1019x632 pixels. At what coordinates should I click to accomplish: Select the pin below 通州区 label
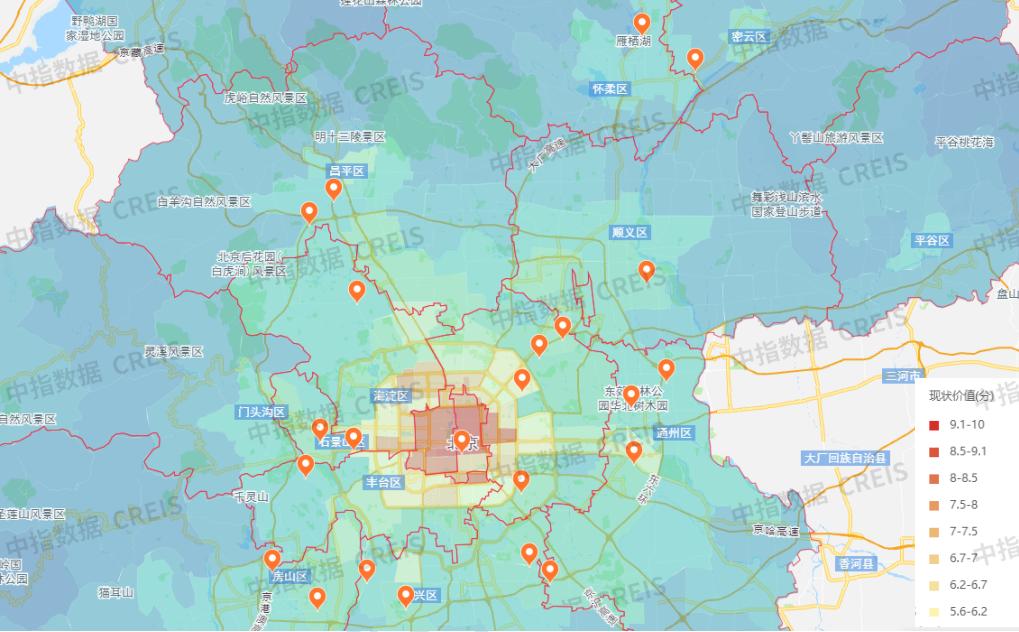click(634, 451)
